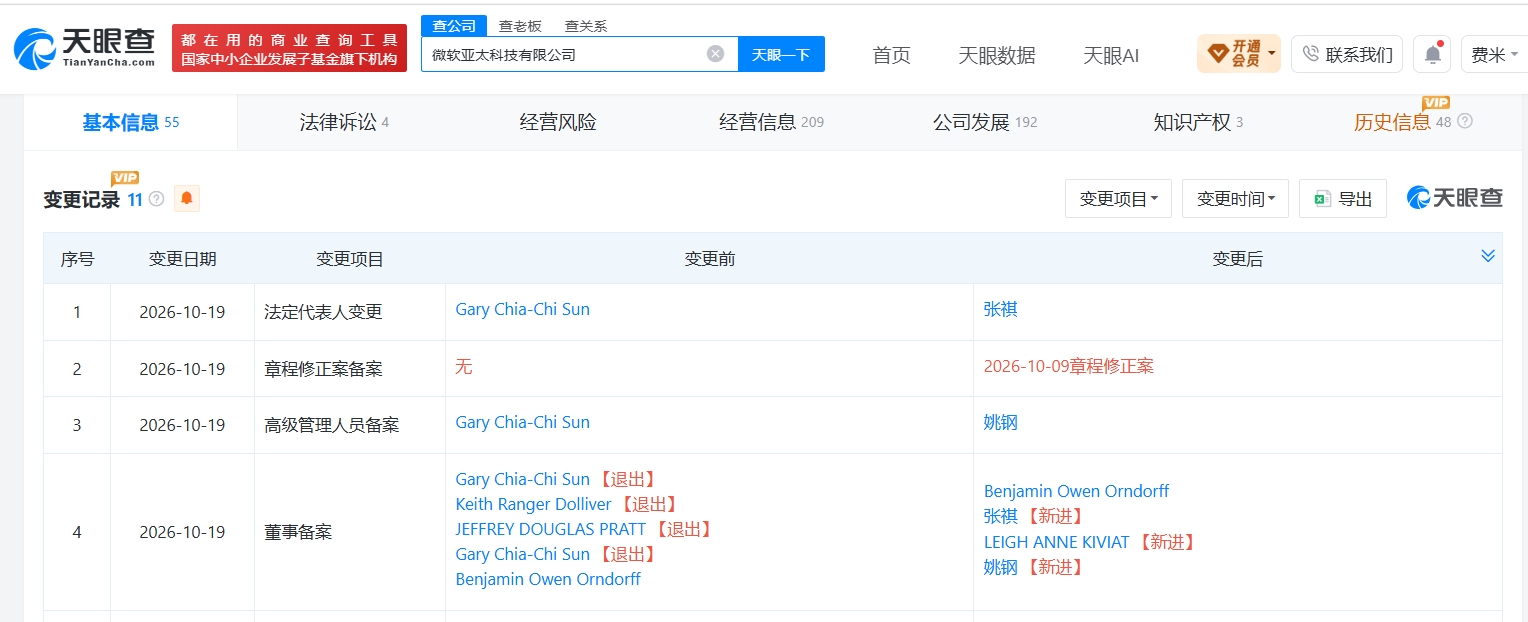Viewport: 1528px width, 622px height.
Task: Click the red promotional banner 都在用的商业查询工具
Action: [290, 48]
